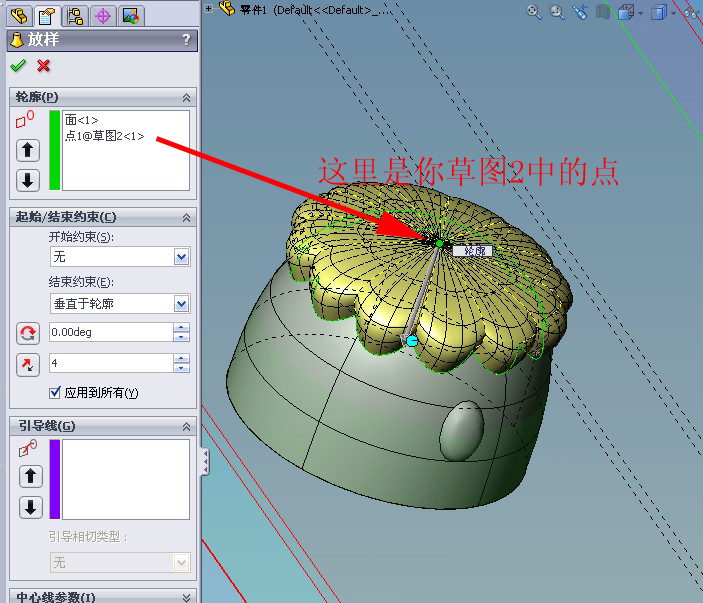Increase the tangent length value
Viewport: 703px width, 603px height.
[181, 359]
